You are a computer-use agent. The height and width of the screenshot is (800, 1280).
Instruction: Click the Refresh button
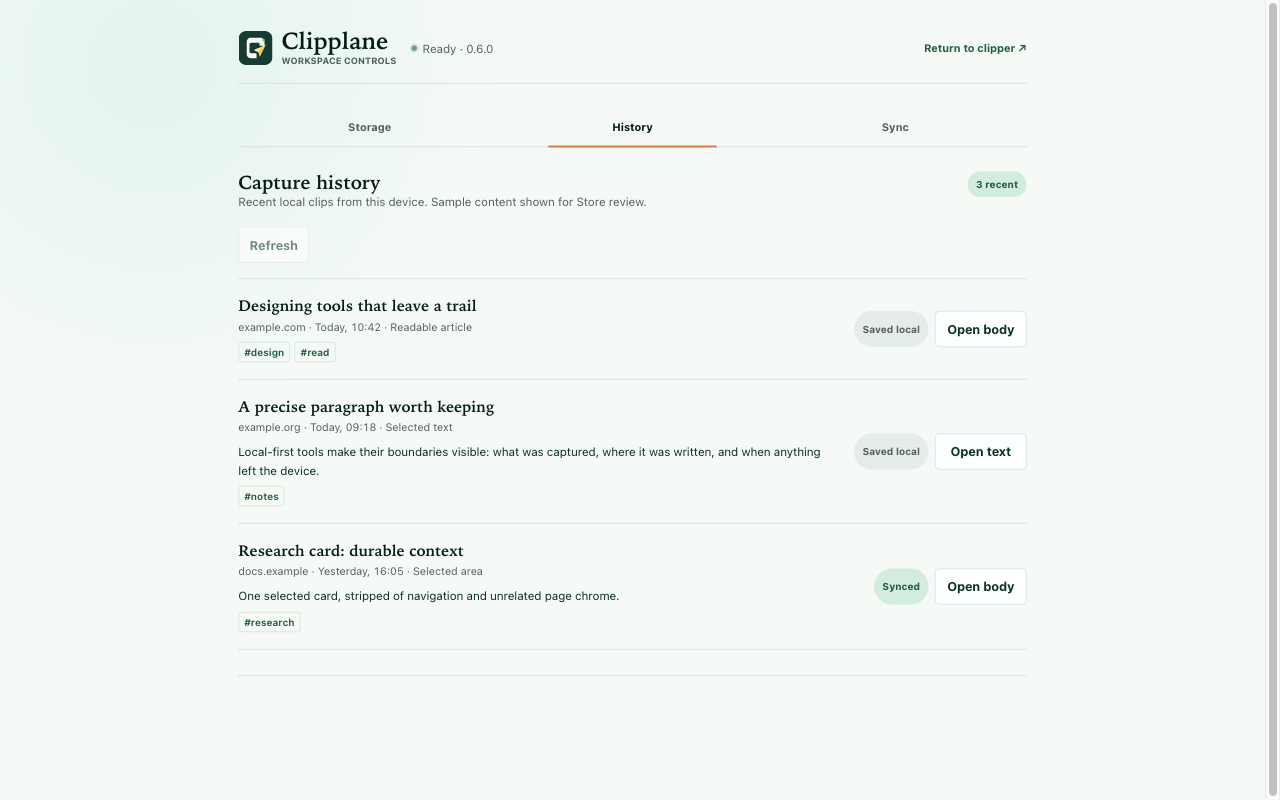pyautogui.click(x=274, y=245)
